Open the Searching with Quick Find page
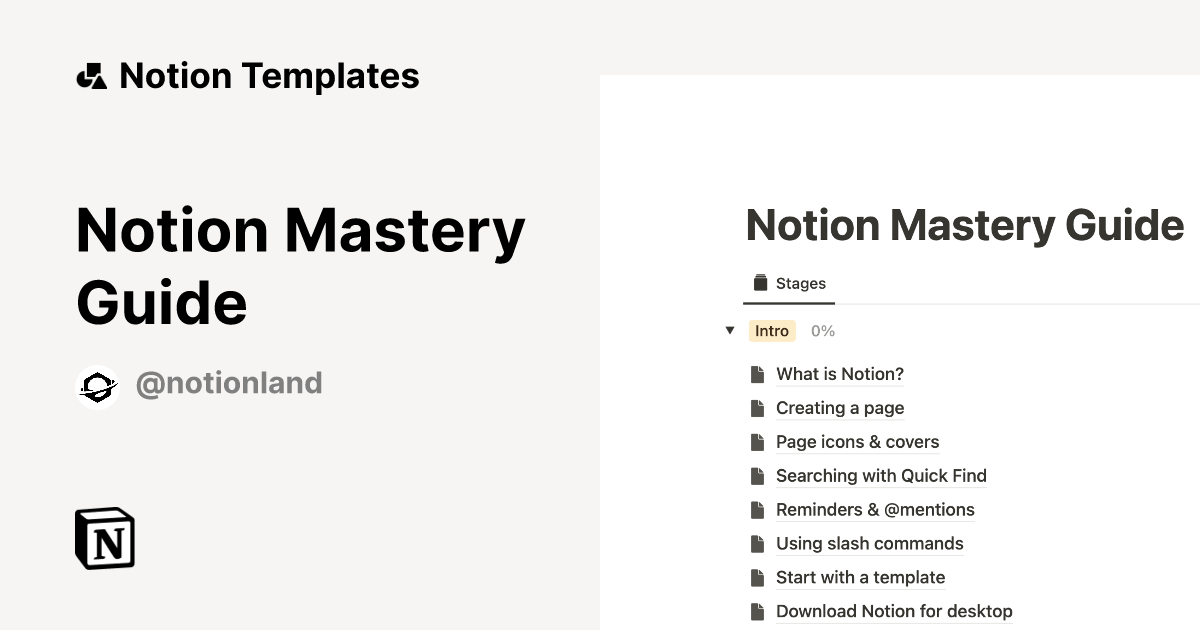The image size is (1200, 630). point(881,476)
